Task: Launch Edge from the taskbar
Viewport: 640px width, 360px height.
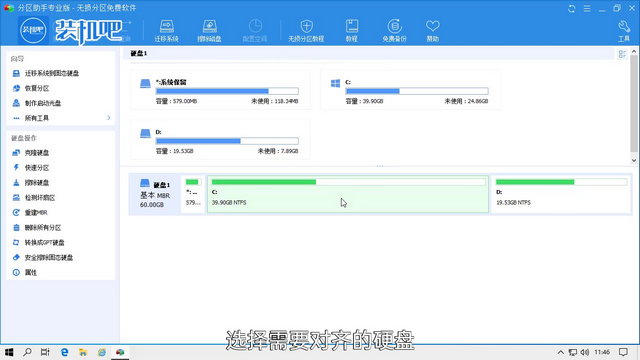Action: click(x=64, y=352)
